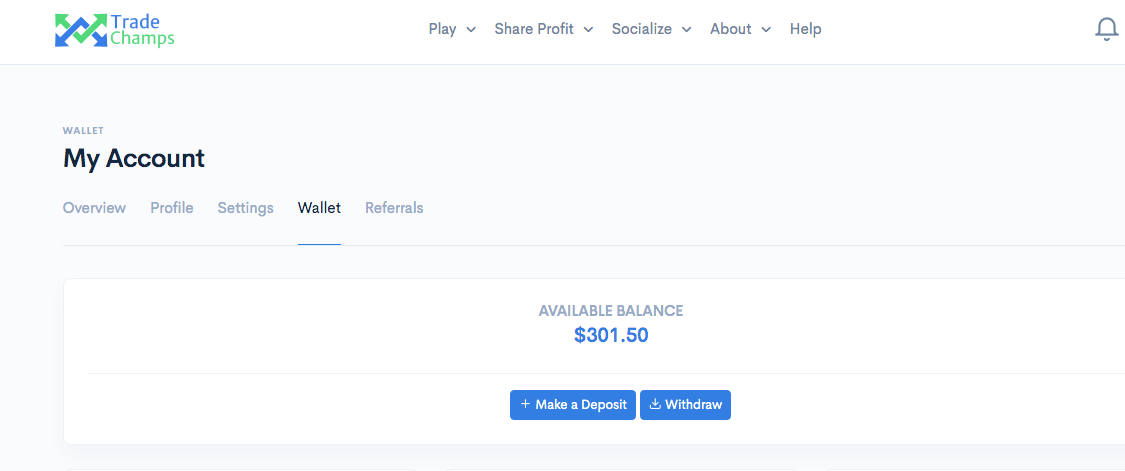Expand the Socialize dropdown chevron
This screenshot has height=471, width=1125.
tap(687, 29)
